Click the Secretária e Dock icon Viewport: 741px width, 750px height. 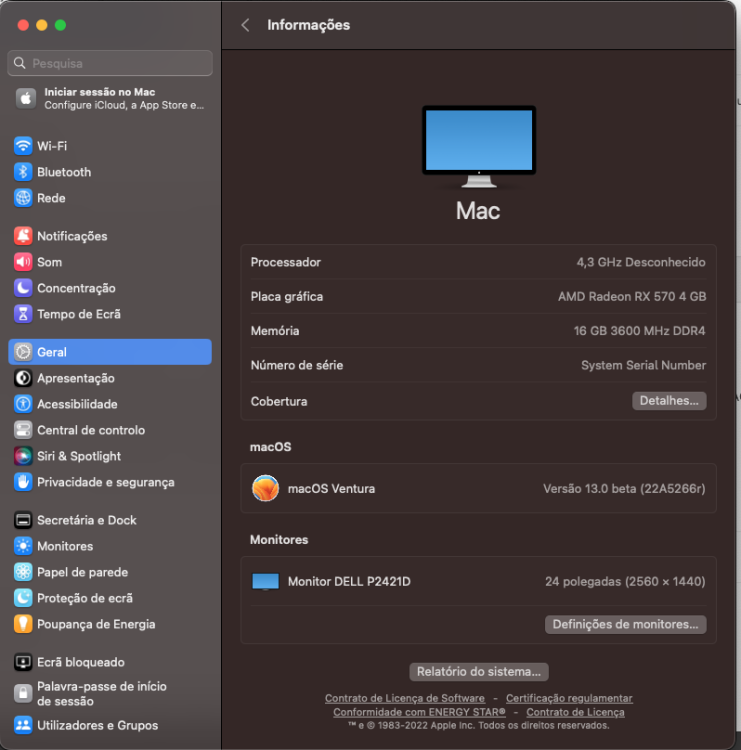click(x=23, y=520)
